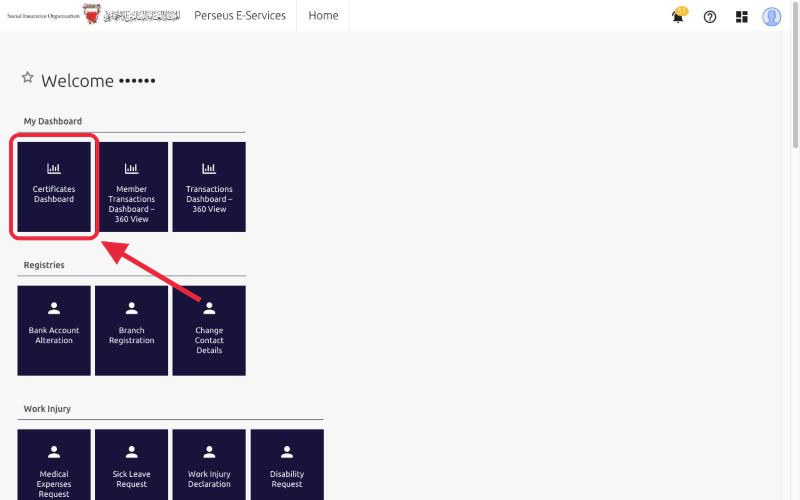
Task: Go to the Home tab
Action: click(x=323, y=16)
